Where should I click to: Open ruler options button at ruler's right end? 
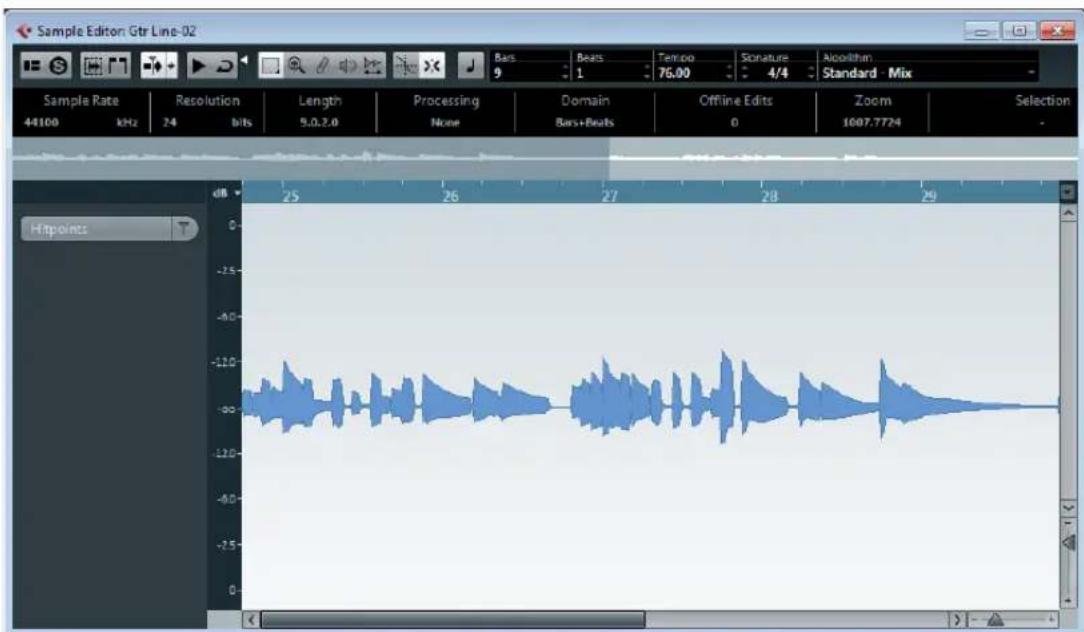tap(1068, 192)
